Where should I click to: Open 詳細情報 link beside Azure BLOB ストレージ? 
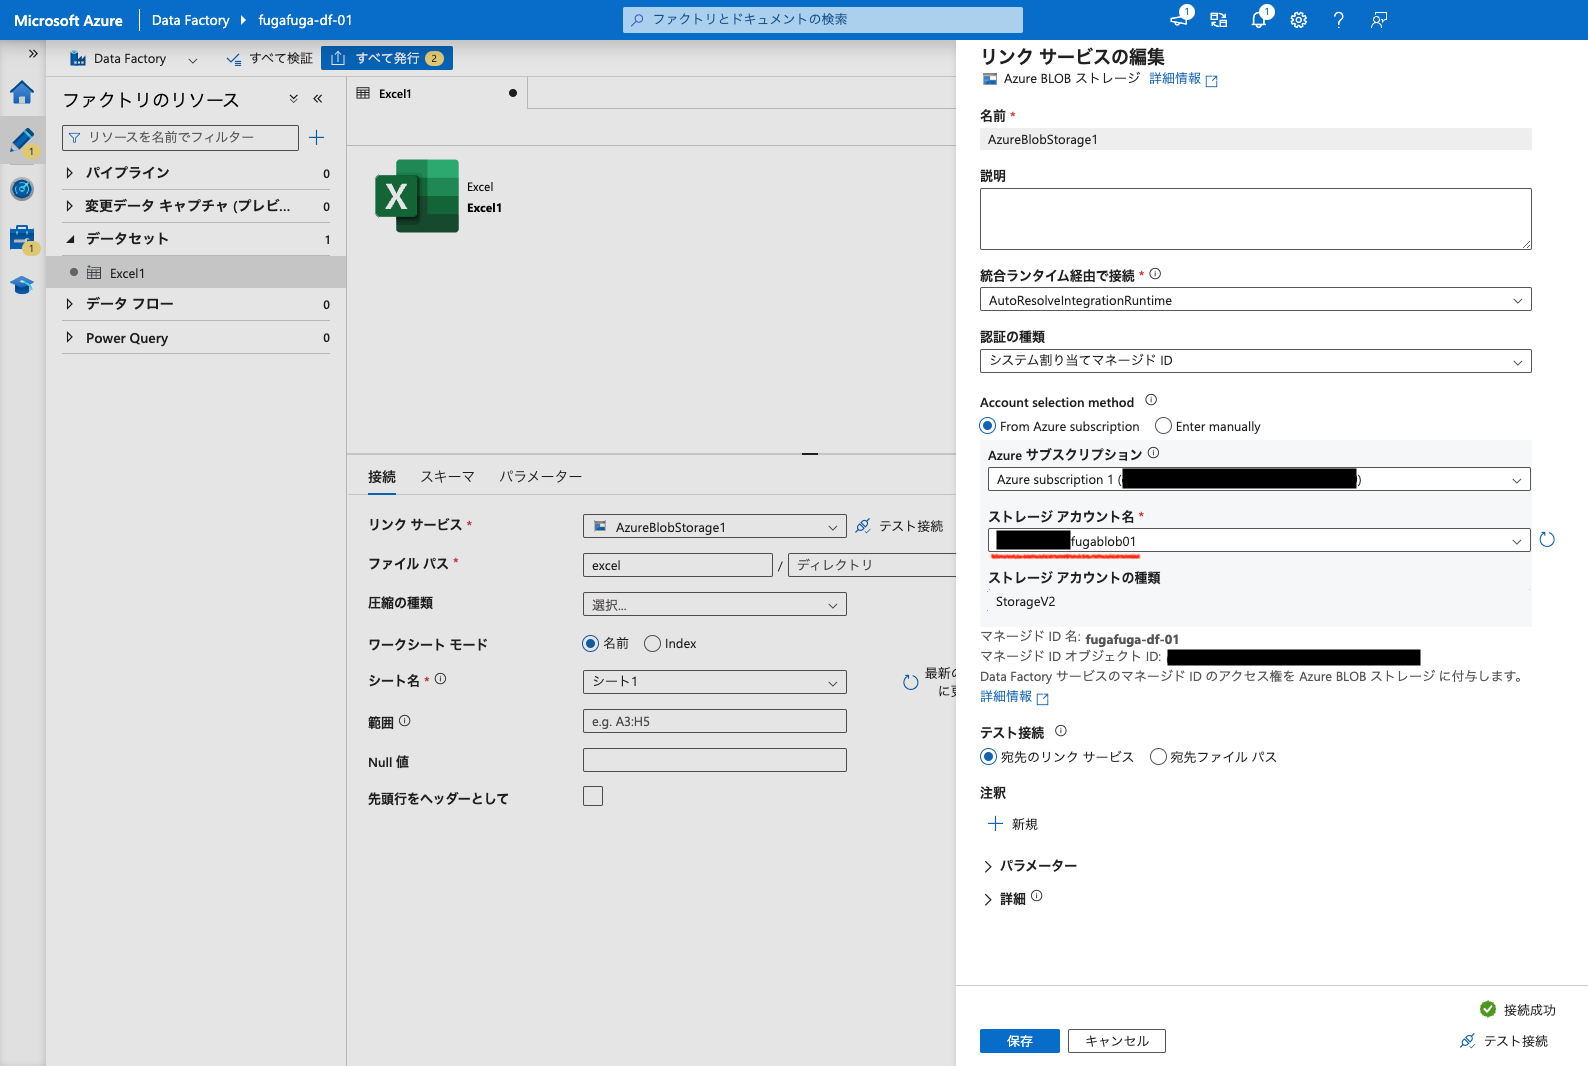click(x=1183, y=79)
